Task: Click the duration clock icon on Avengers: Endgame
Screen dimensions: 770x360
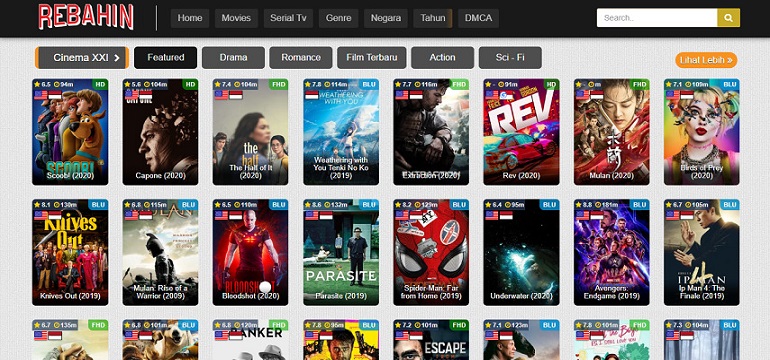Action: pos(597,204)
